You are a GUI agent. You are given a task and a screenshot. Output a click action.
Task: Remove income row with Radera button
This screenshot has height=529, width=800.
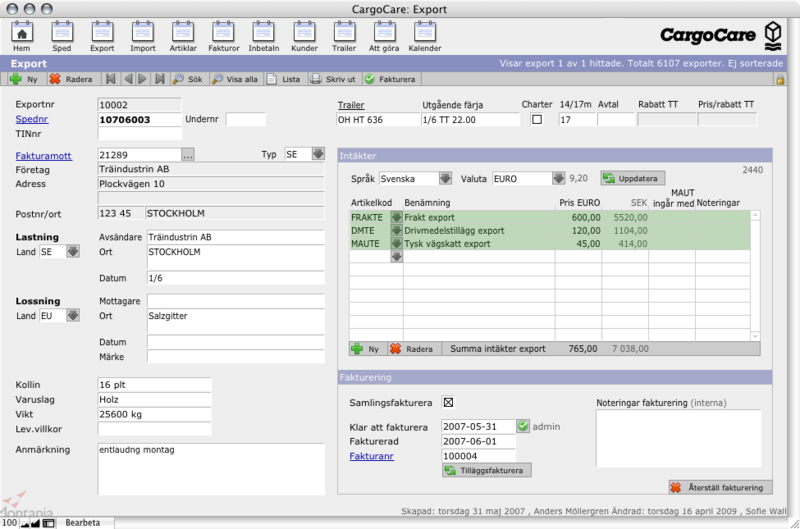coord(412,349)
